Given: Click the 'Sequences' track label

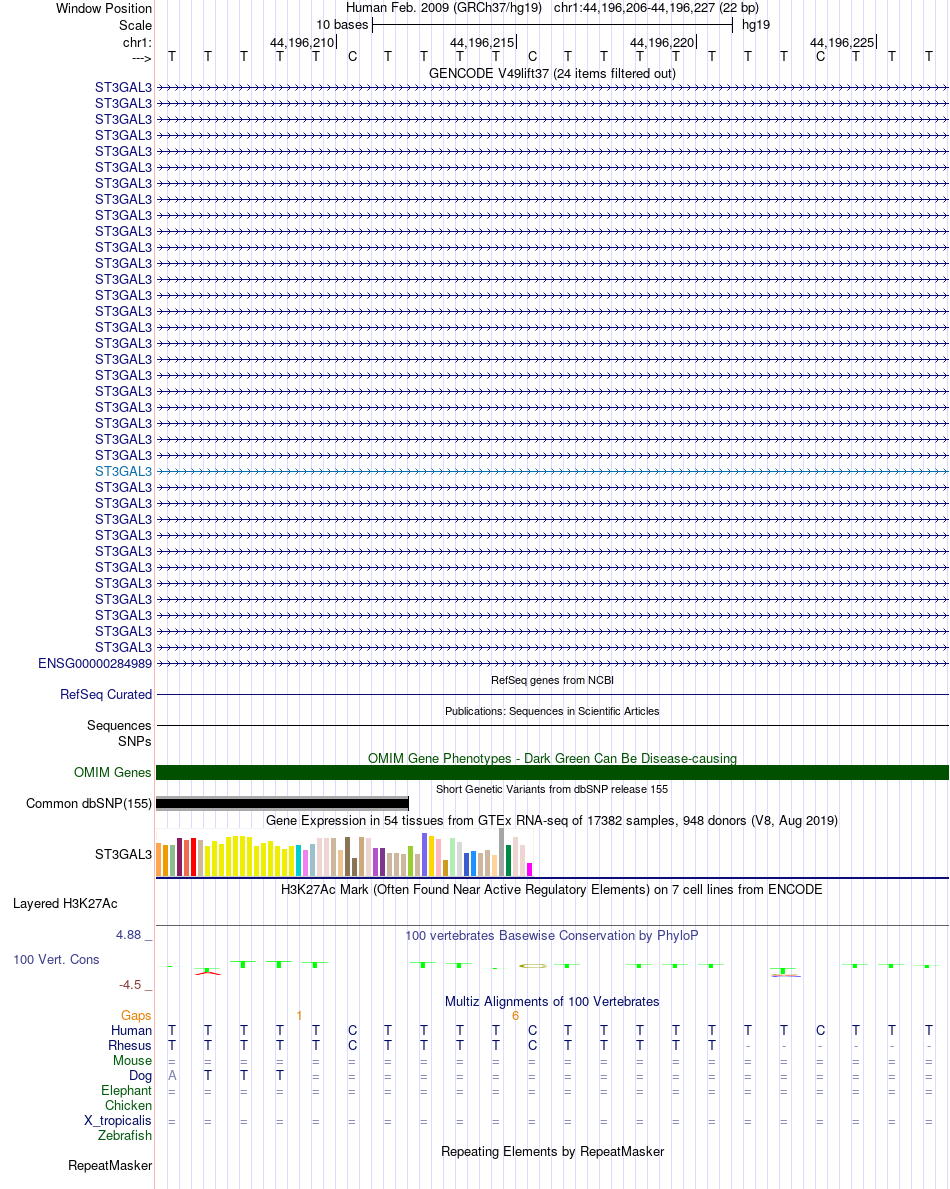Looking at the screenshot, I should [119, 726].
